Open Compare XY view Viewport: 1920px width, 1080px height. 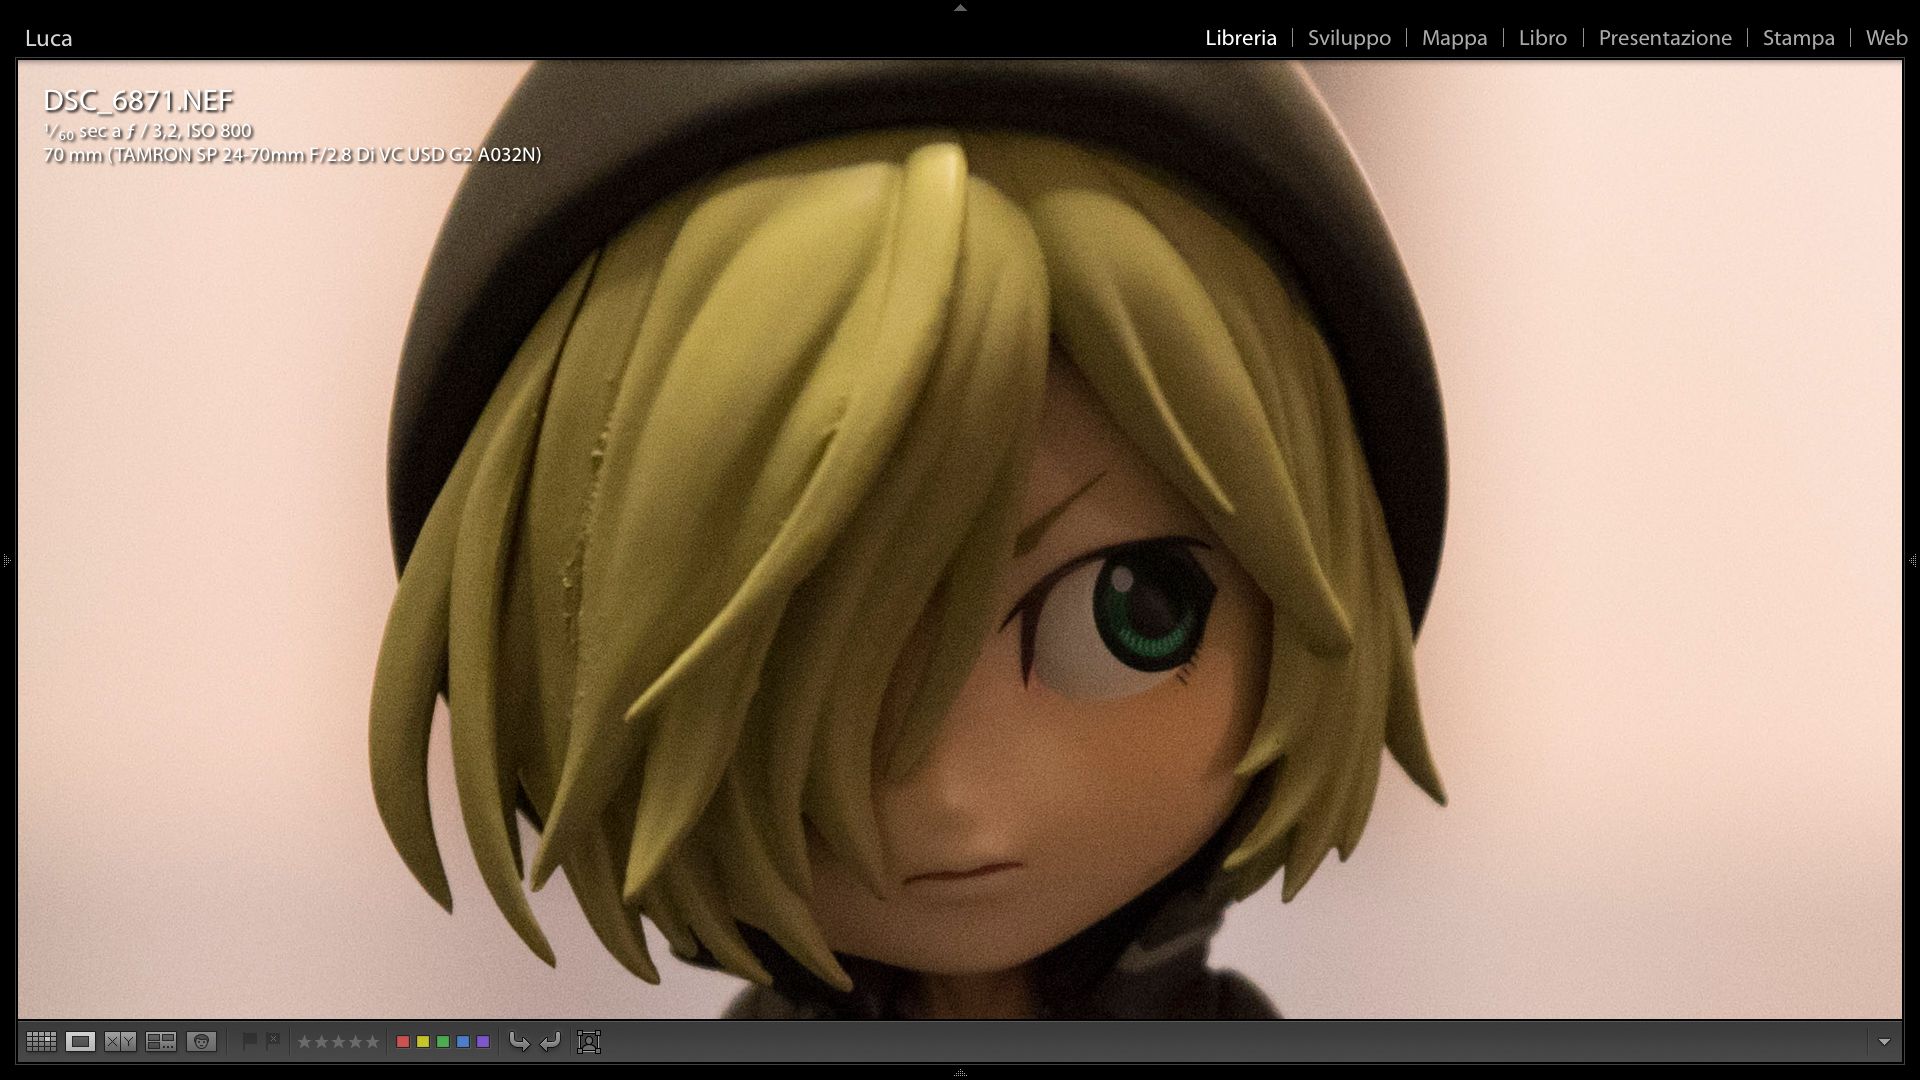pyautogui.click(x=120, y=1042)
